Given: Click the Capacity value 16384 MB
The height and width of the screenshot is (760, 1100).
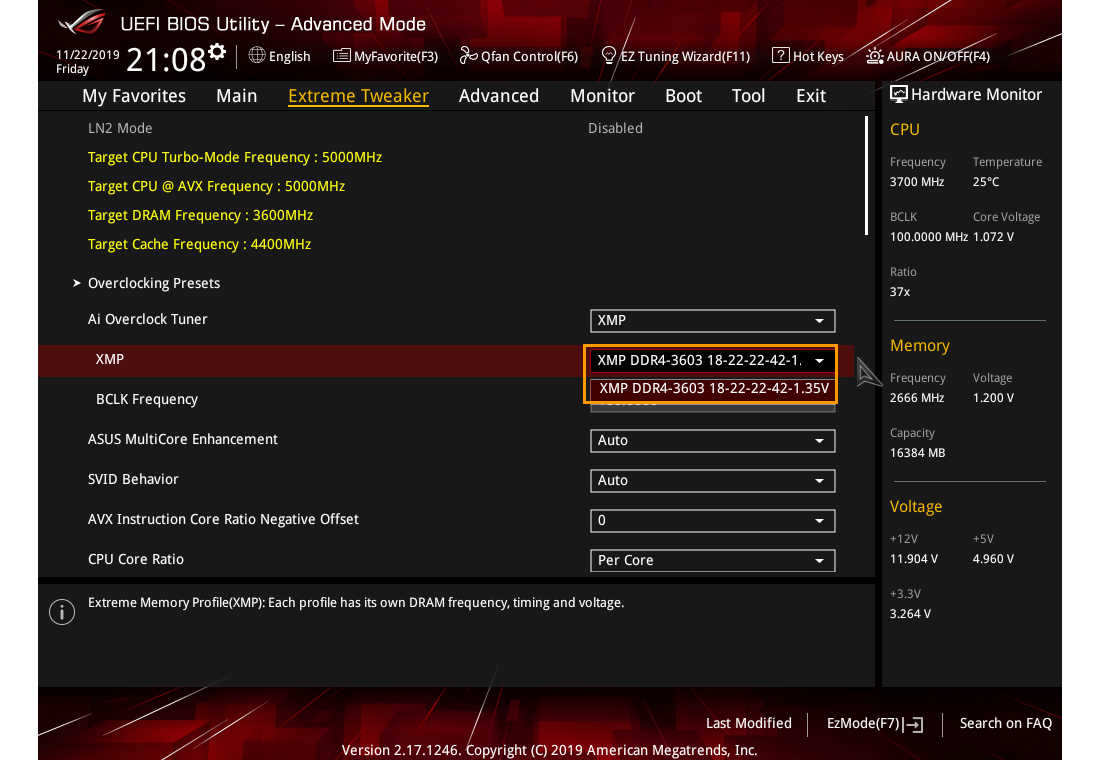Looking at the screenshot, I should [918, 453].
